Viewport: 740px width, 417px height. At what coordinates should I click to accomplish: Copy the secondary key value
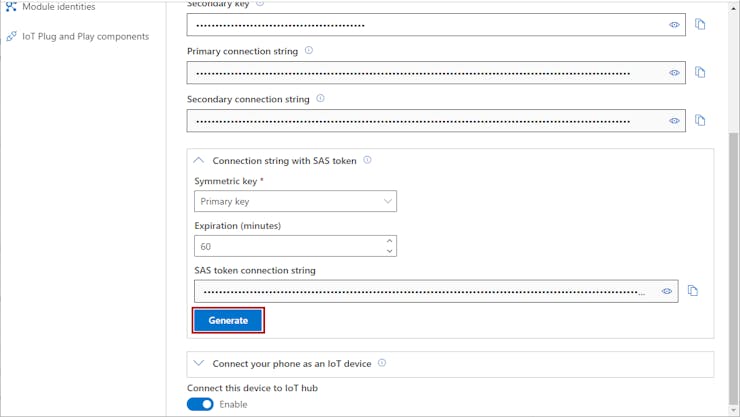click(700, 25)
